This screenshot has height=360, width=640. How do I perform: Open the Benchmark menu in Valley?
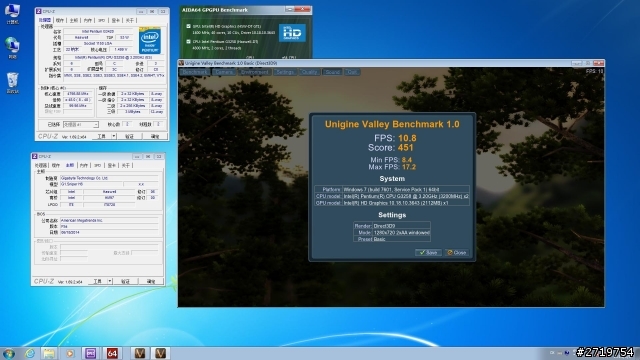[x=195, y=72]
